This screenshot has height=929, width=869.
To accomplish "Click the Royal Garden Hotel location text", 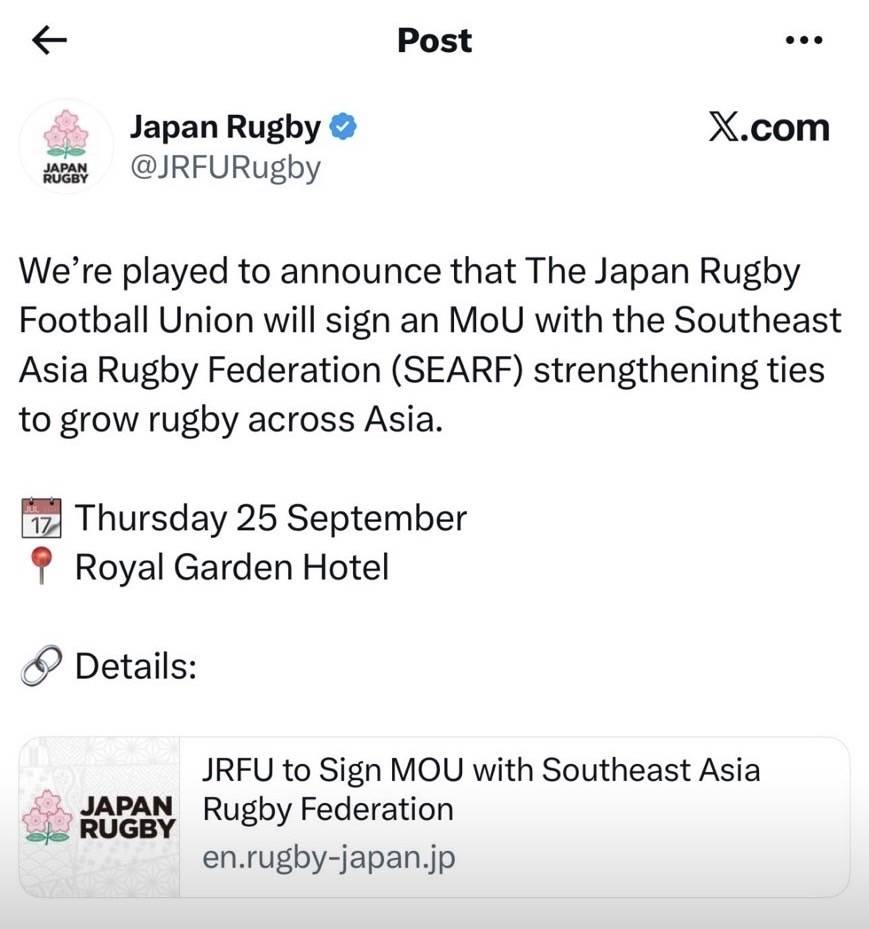I will pyautogui.click(x=232, y=567).
